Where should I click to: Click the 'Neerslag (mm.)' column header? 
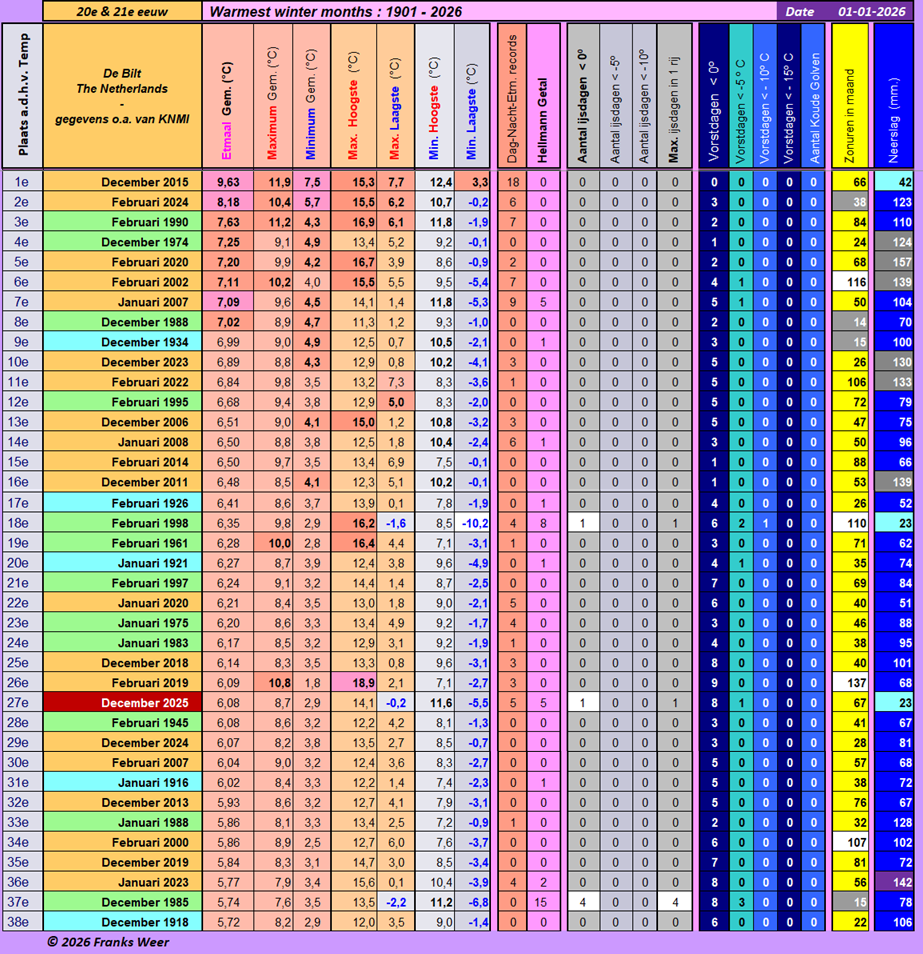tap(894, 96)
